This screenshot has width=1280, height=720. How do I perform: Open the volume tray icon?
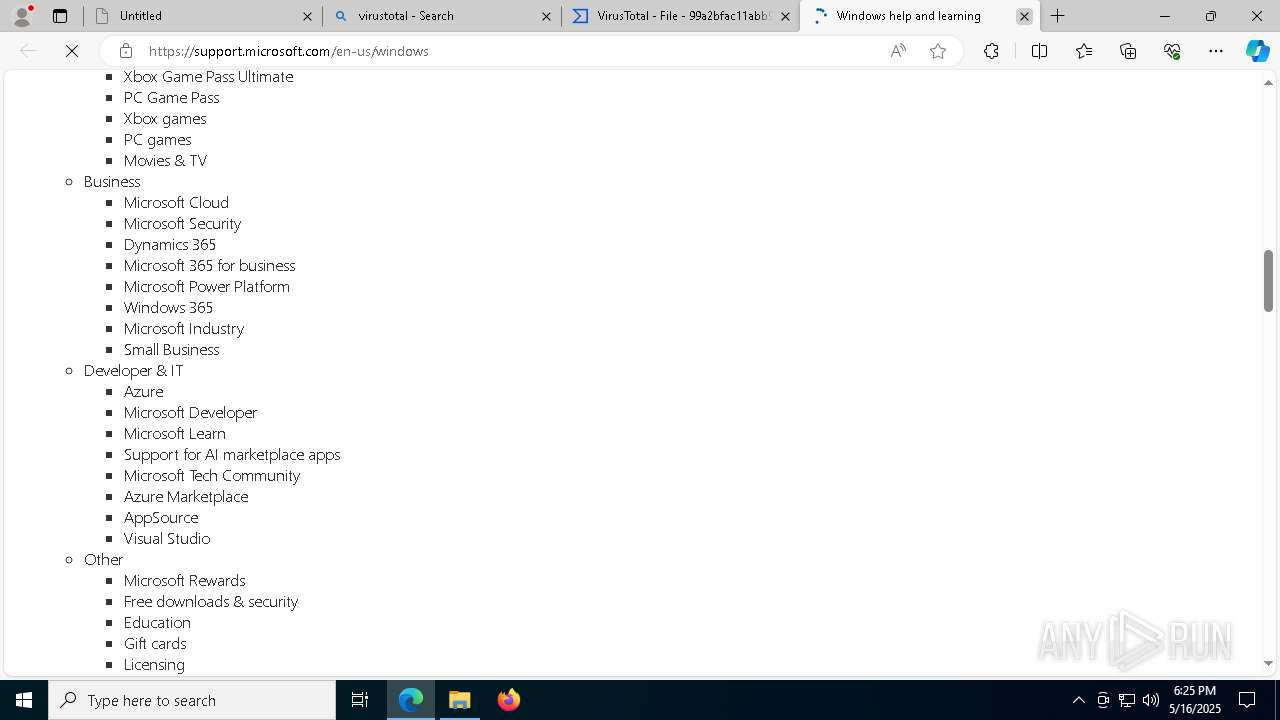[1151, 700]
